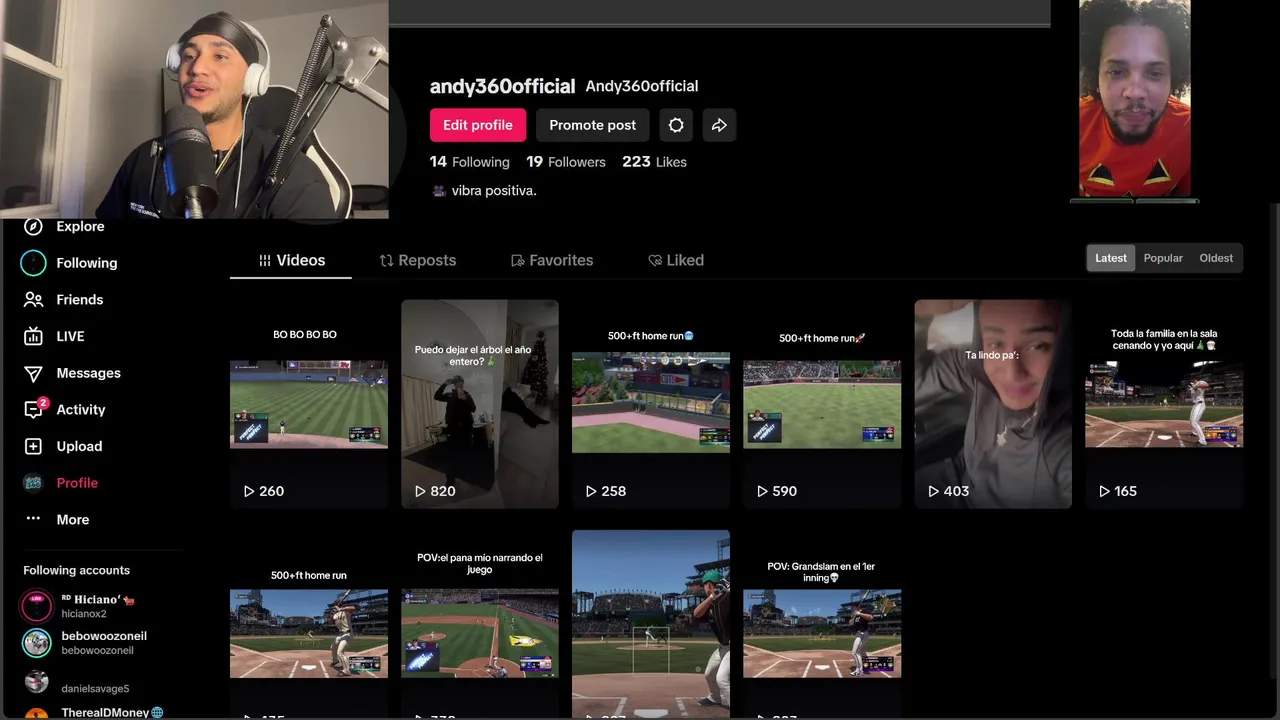This screenshot has height=720, width=1280.
Task: Open the Profile avatar icon in sidebar
Action: [33, 483]
